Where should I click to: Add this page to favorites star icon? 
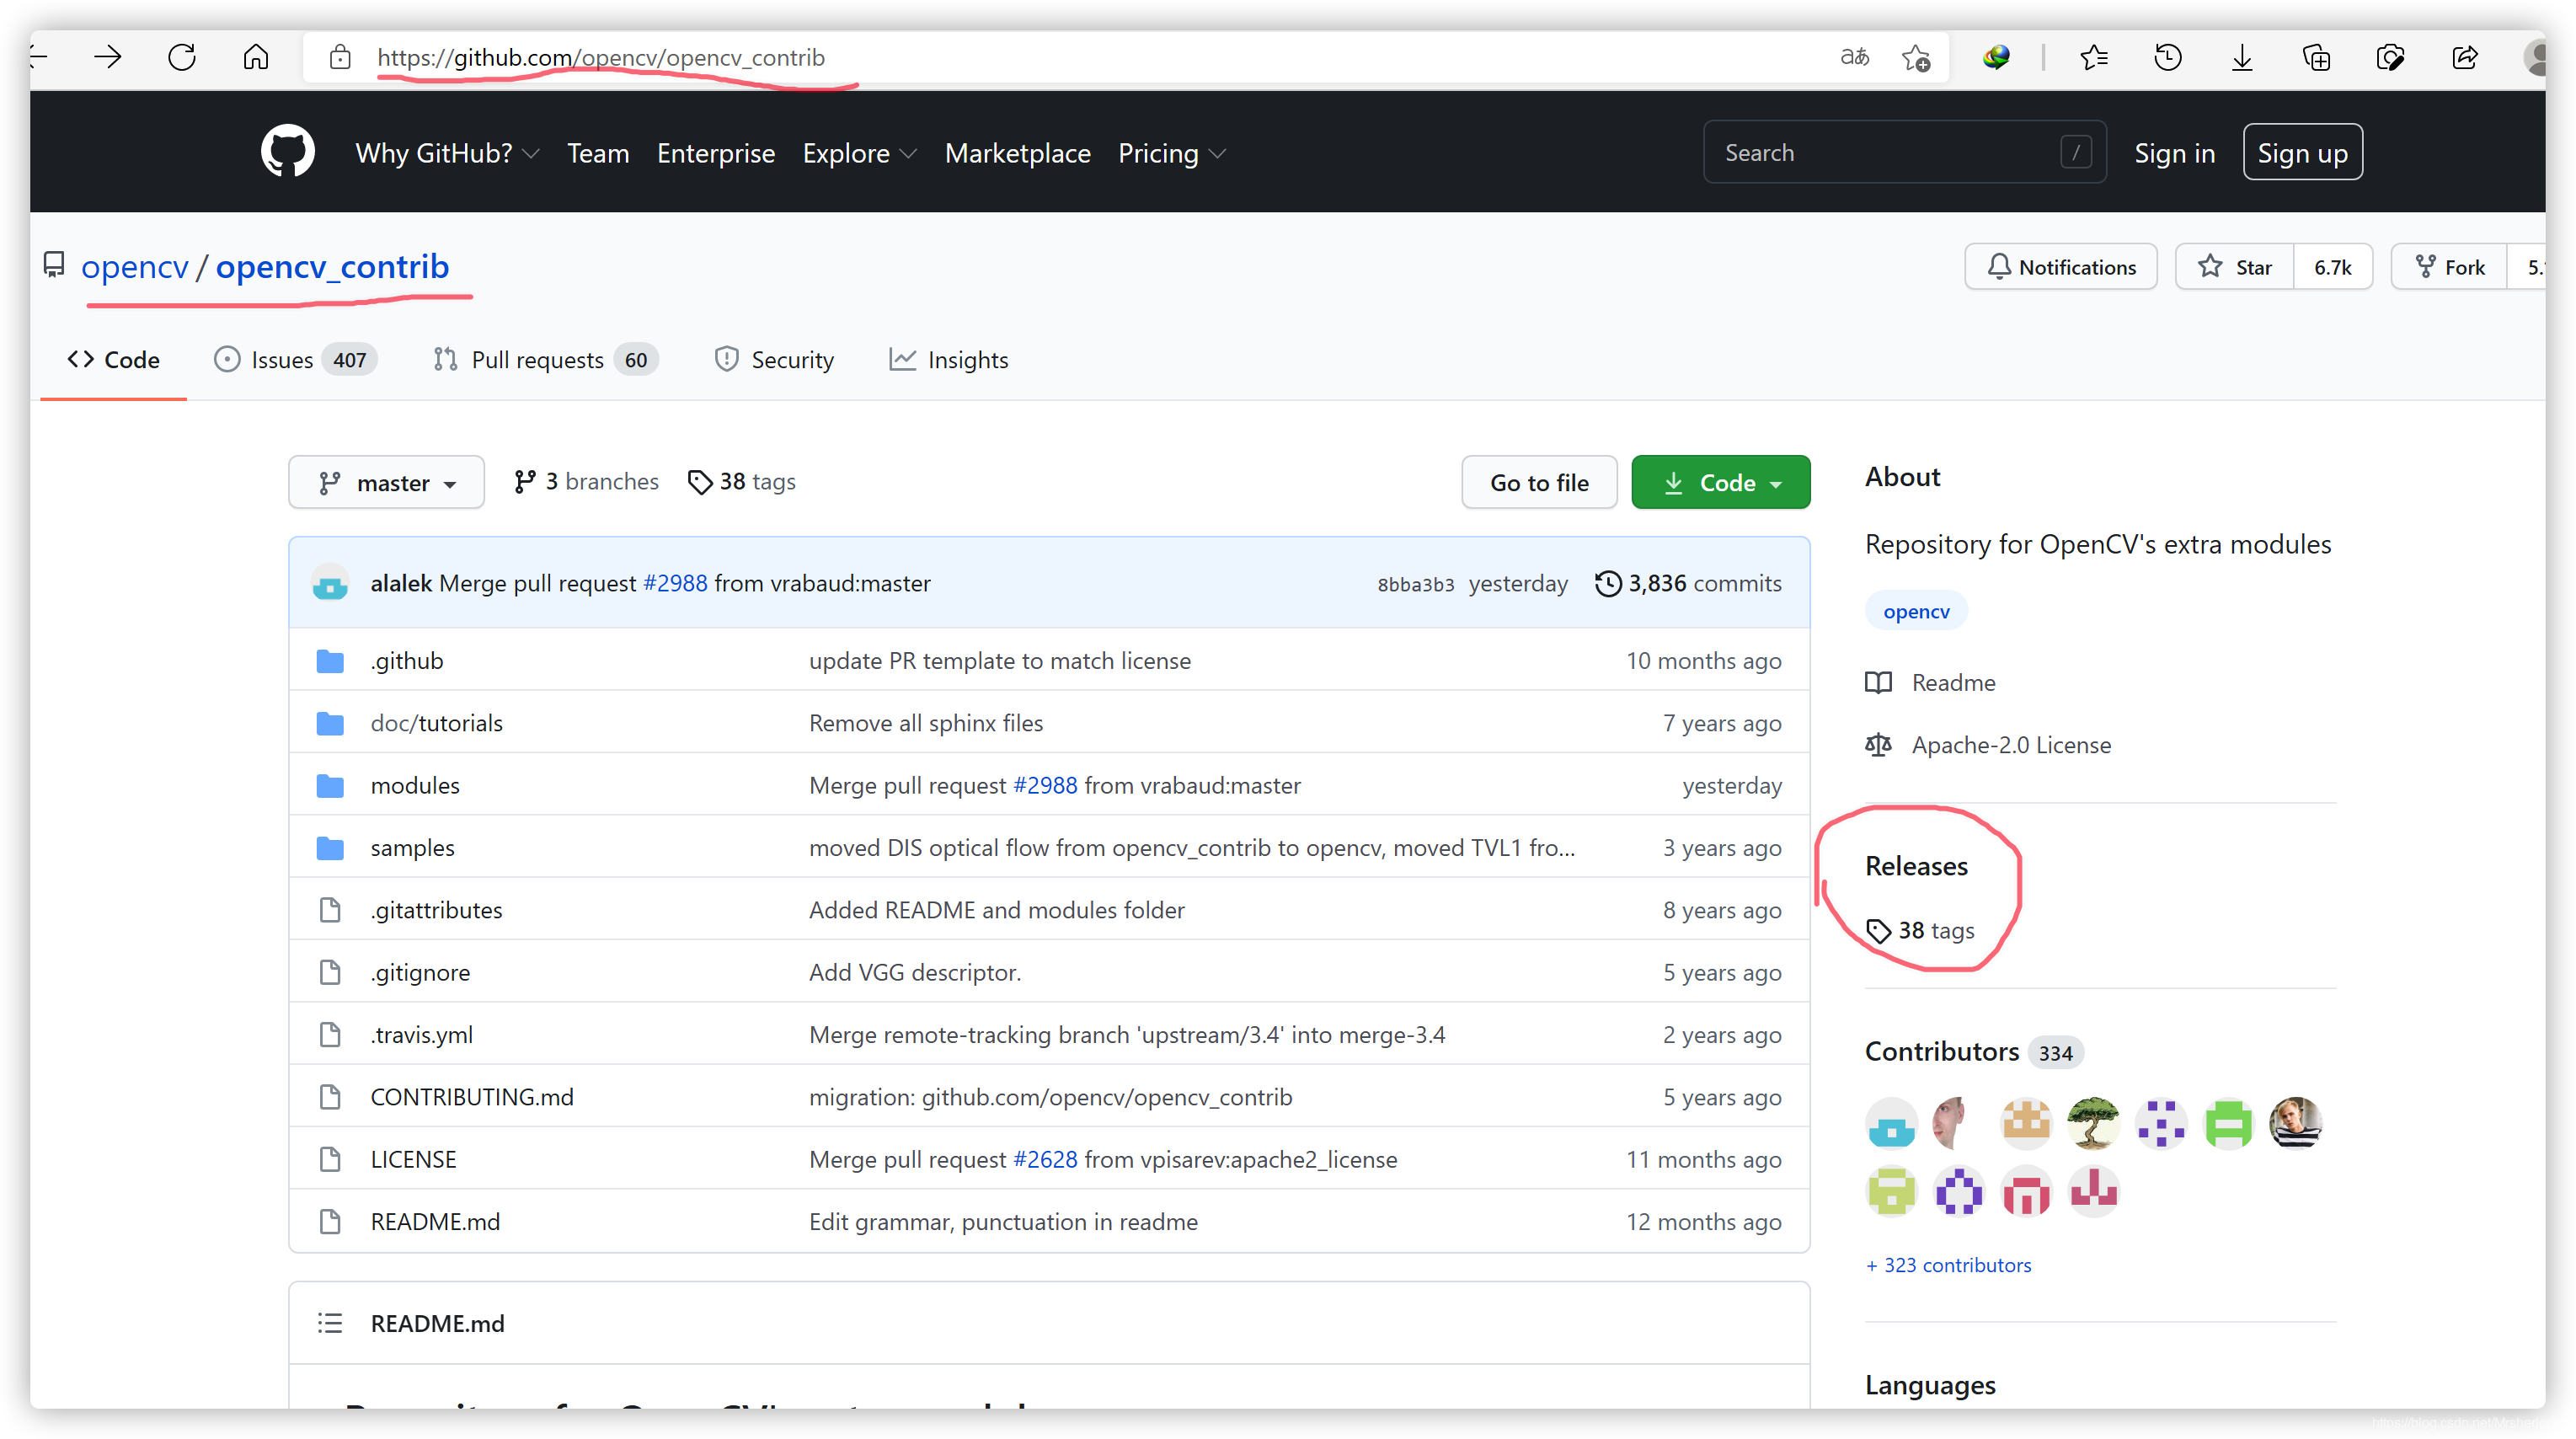1915,58
